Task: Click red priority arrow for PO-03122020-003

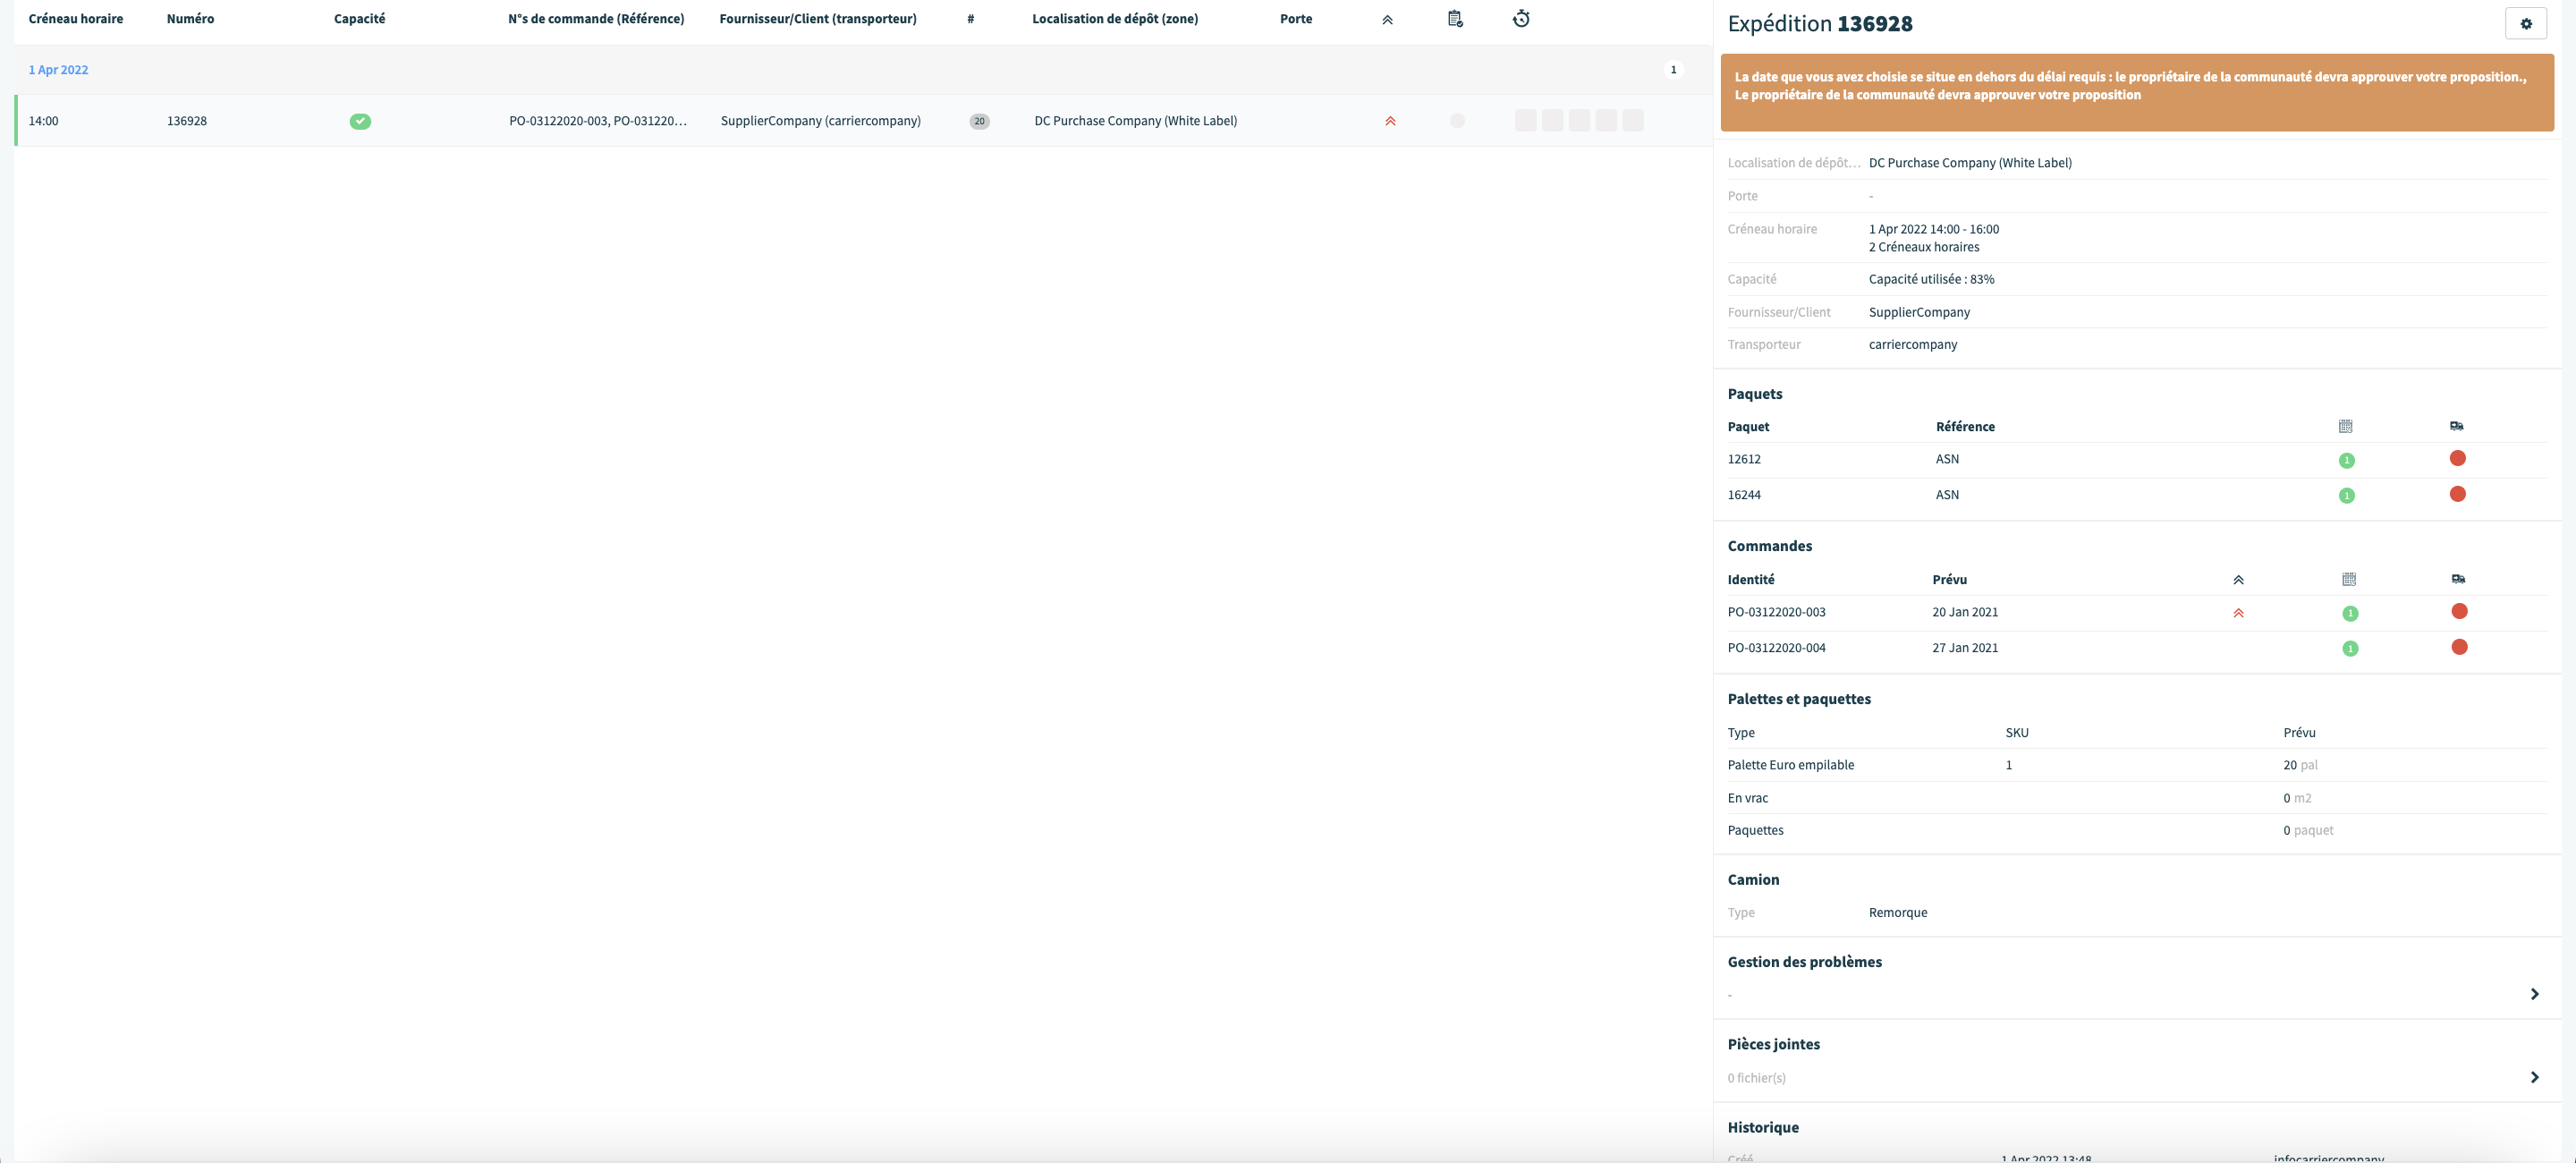Action: [2238, 613]
